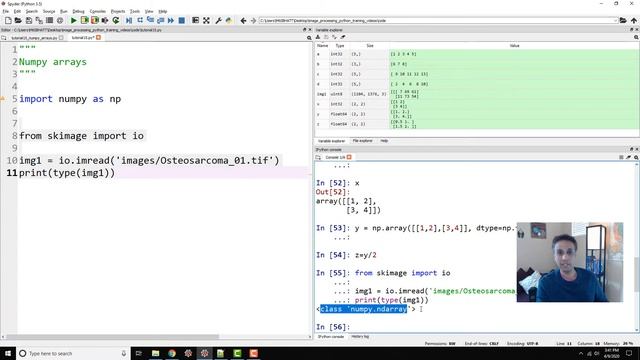Switch to tutorial15_numpy_arrays.py editor tab
Image resolution: width=640 pixels, height=360 pixels.
point(34,38)
